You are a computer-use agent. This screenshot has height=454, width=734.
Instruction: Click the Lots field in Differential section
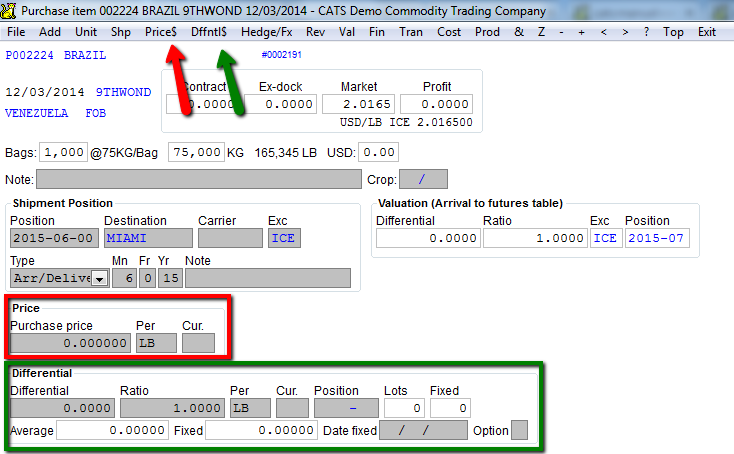click(404, 408)
